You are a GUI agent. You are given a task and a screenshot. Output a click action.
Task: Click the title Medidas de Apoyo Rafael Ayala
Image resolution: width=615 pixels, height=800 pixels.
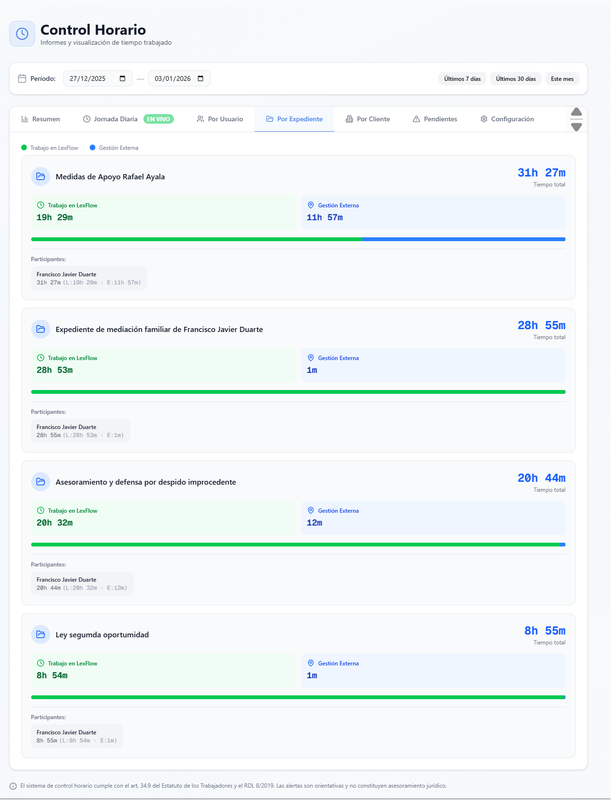point(110,177)
